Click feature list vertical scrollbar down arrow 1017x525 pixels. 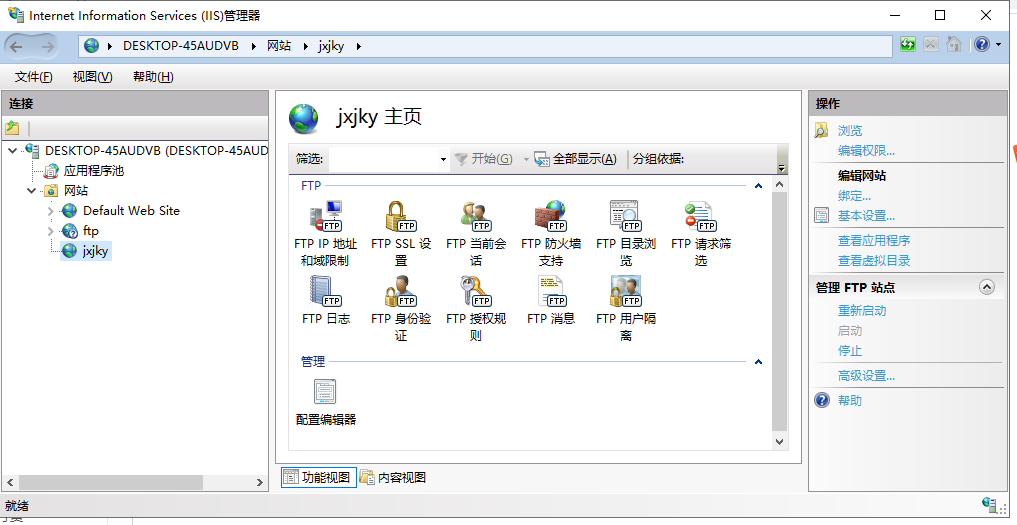780,442
